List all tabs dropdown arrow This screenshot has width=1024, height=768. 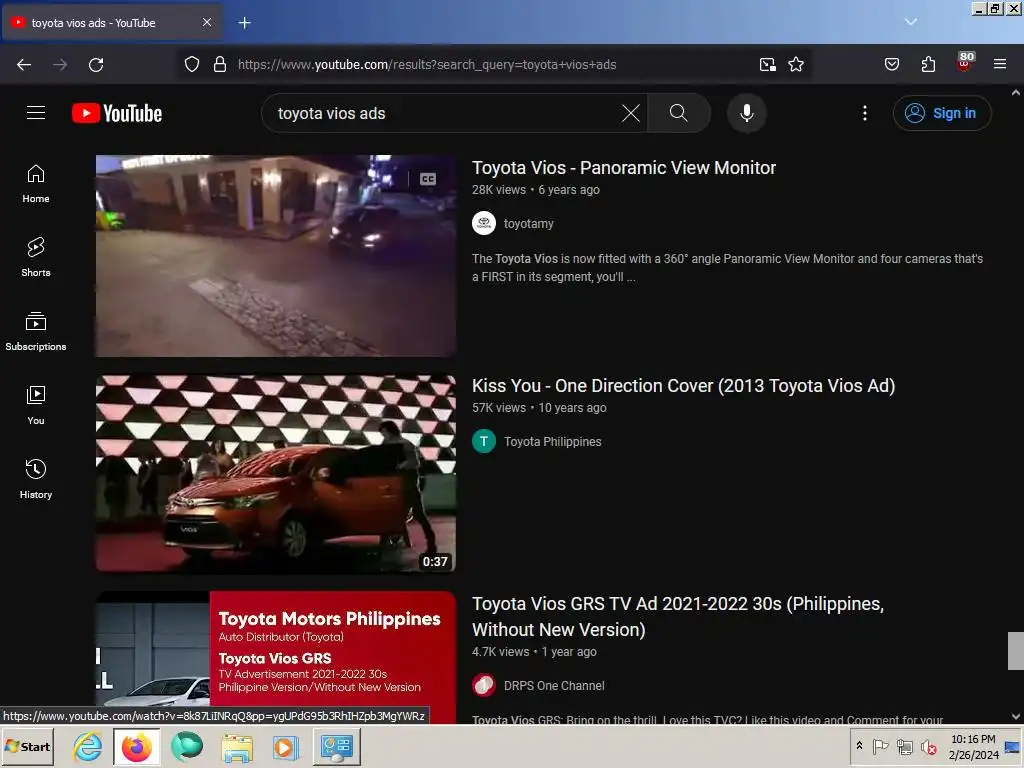(x=910, y=22)
